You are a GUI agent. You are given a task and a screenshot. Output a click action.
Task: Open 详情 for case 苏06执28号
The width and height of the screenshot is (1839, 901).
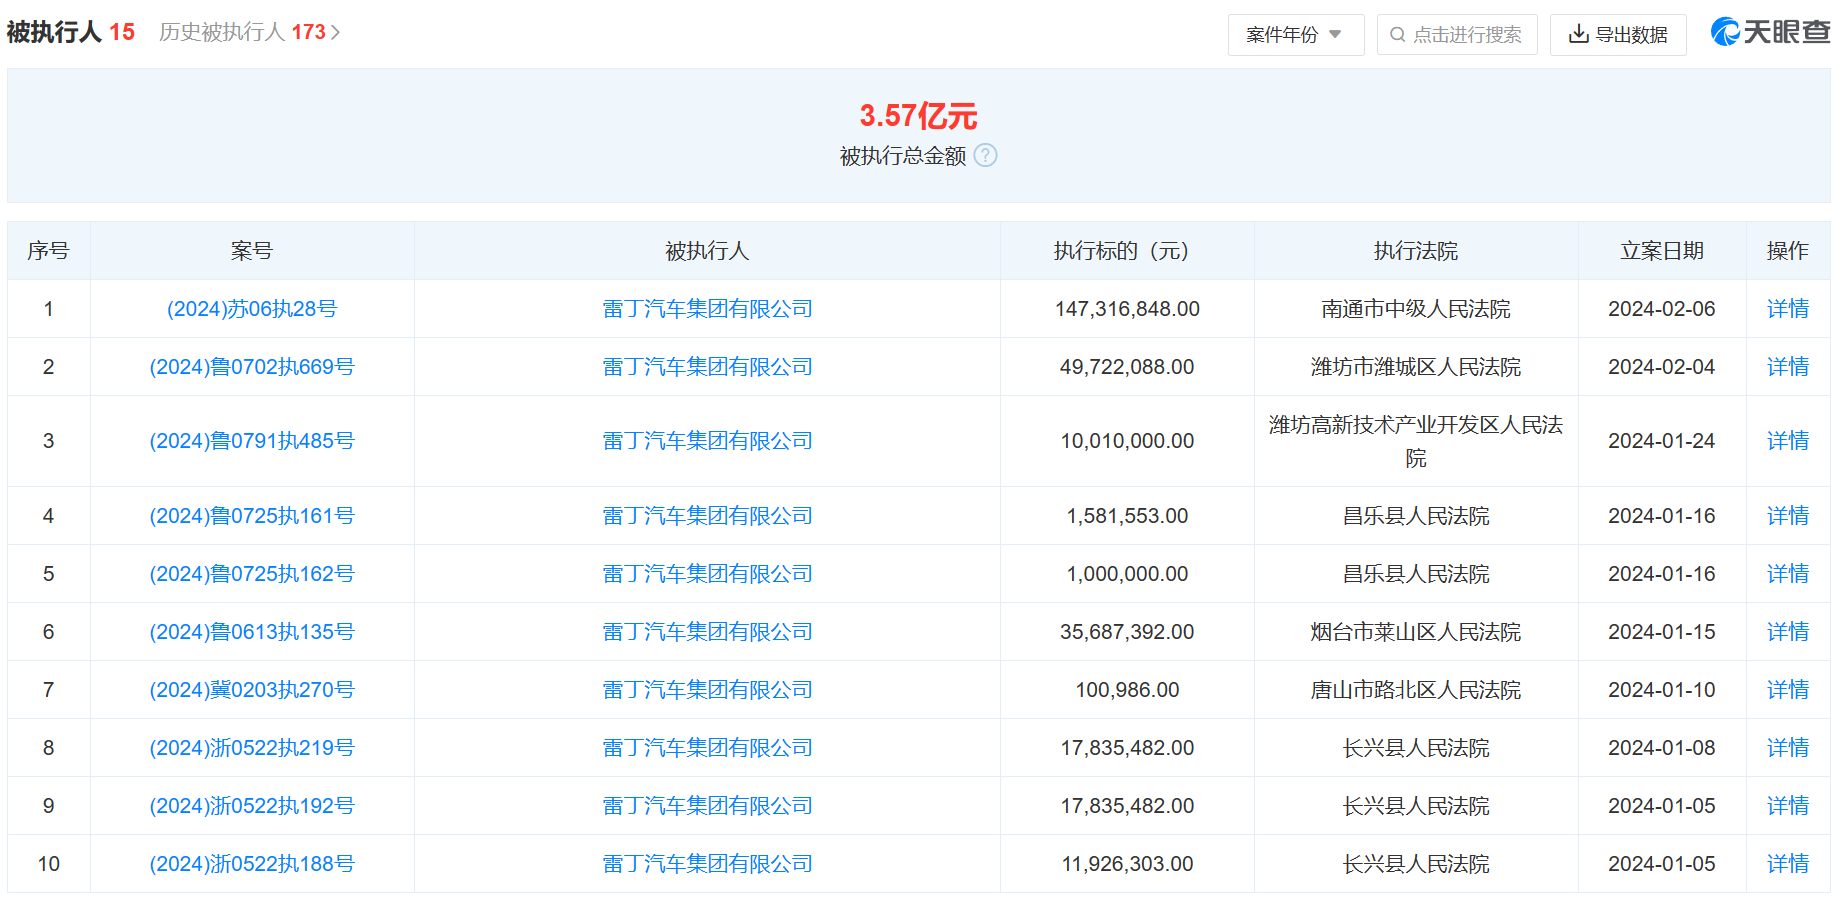click(x=1787, y=309)
